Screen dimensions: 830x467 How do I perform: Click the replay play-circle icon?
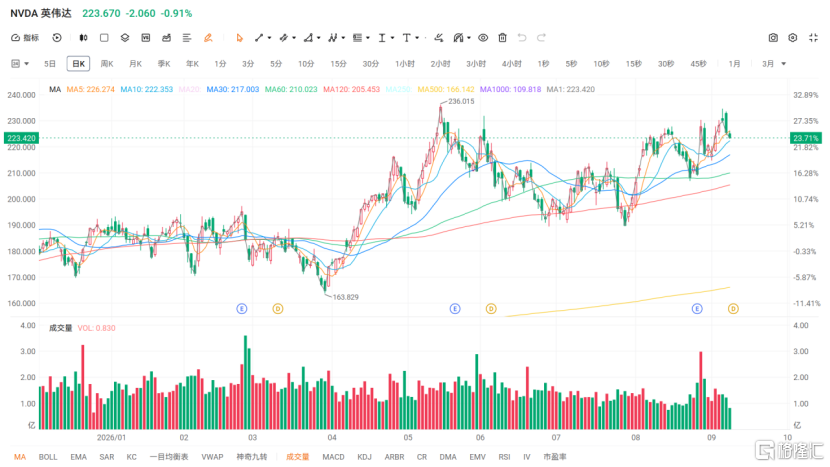[57, 38]
